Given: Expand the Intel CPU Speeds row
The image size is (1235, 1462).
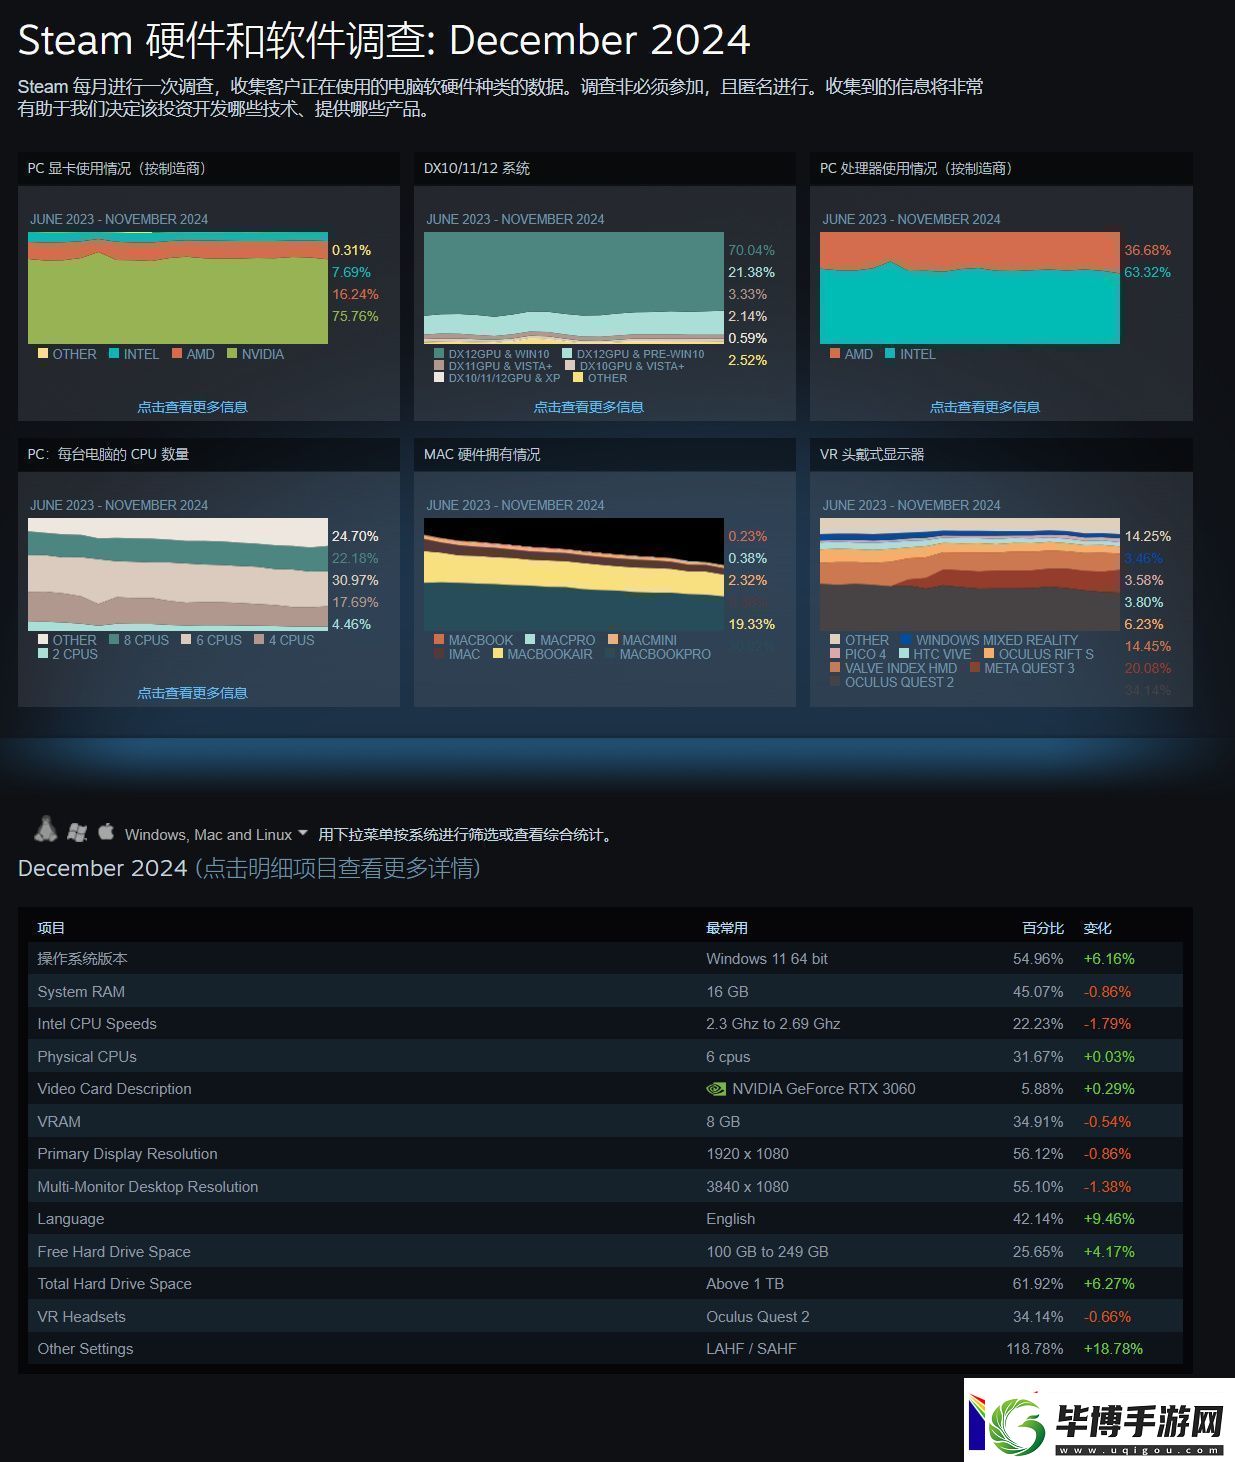Looking at the screenshot, I should tap(605, 1024).
